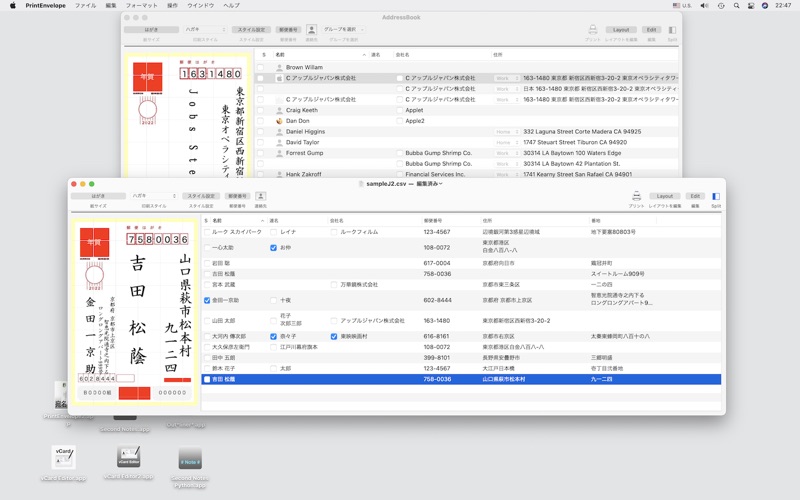Toggle Split view icon in sampleJ2.csv window
This screenshot has width=800, height=500.
(x=716, y=196)
